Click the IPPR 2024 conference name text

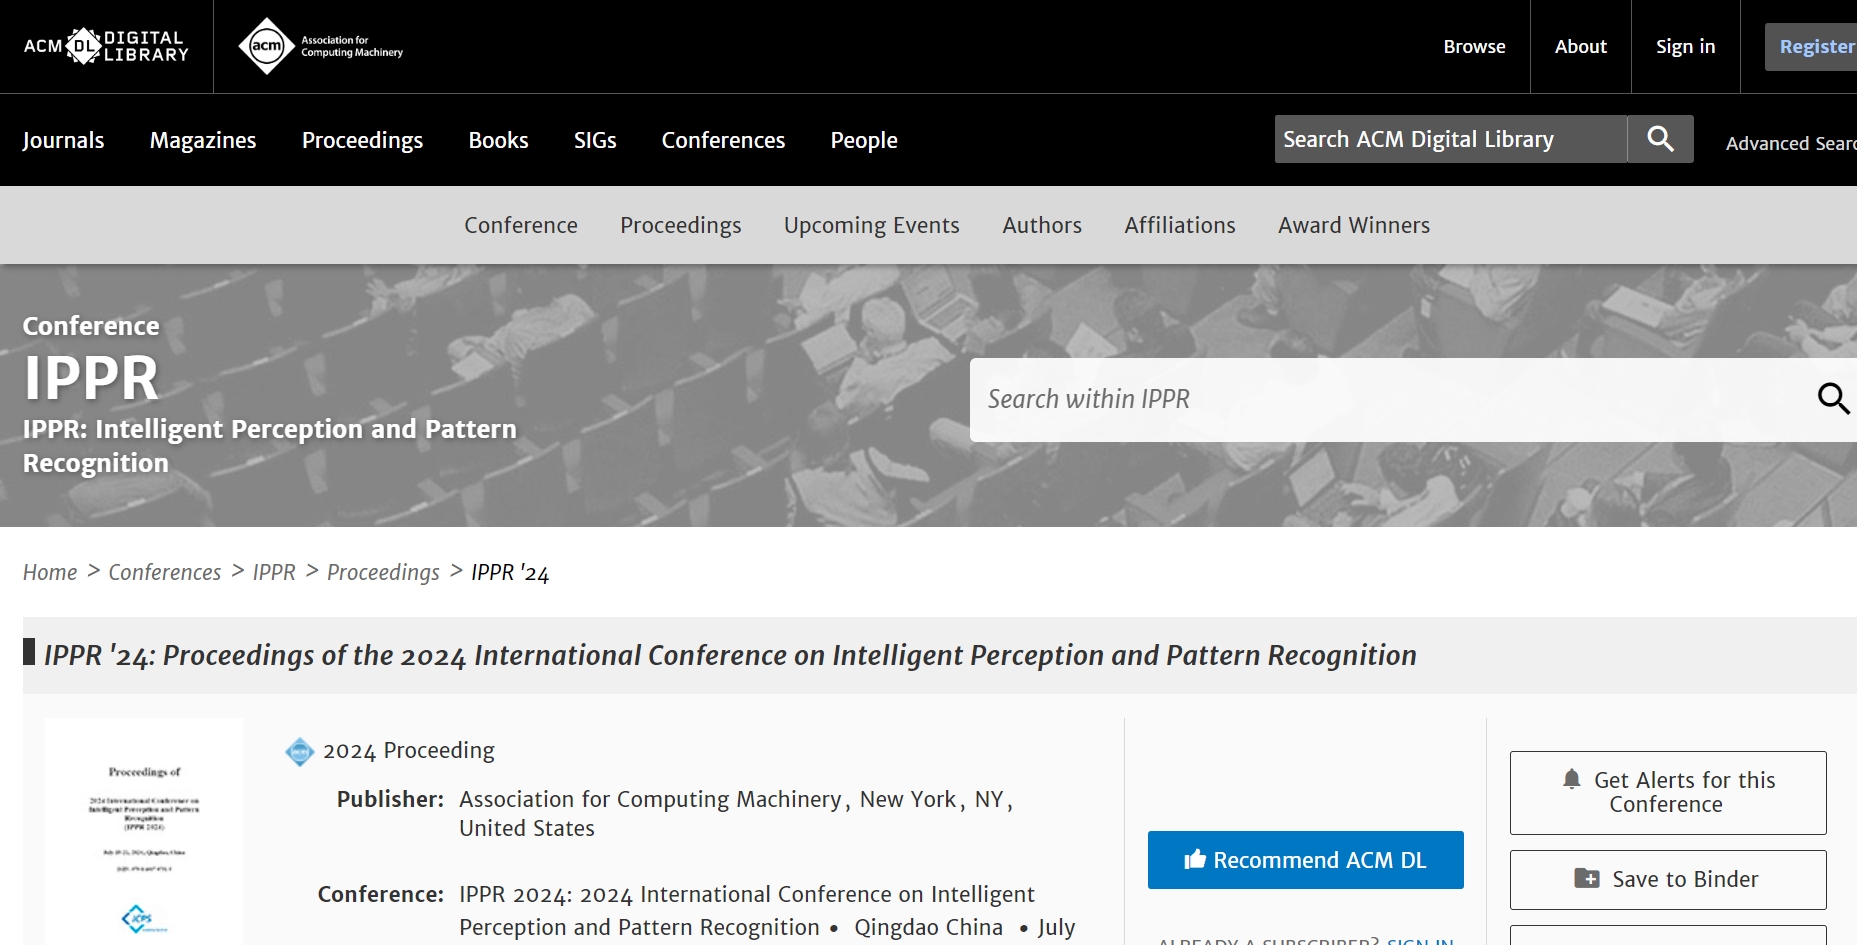point(747,911)
